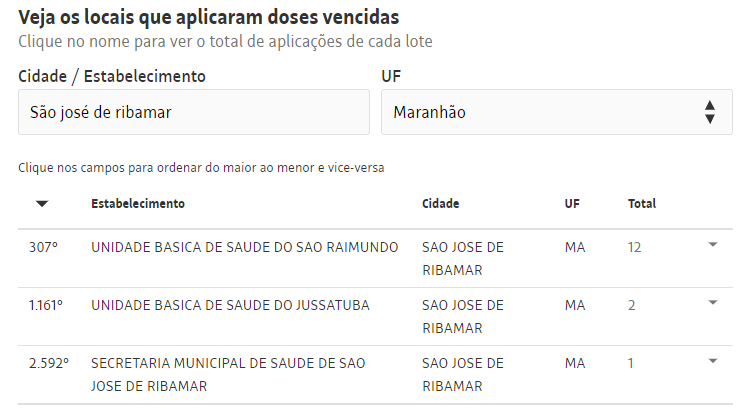Click the 2.592º ranking cell
The width and height of the screenshot is (749, 413).
pos(49,363)
